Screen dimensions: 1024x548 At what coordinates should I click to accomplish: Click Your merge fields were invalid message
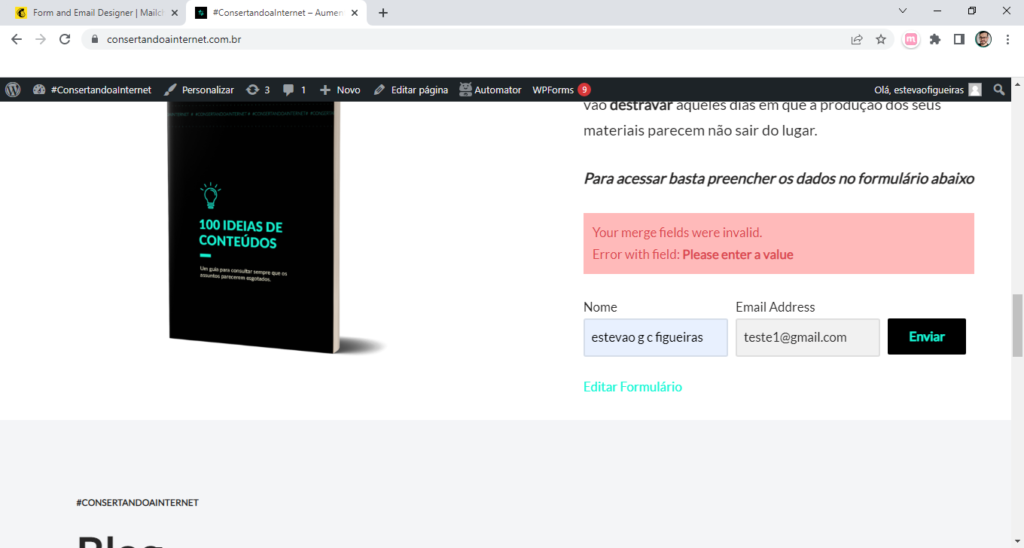[677, 233]
